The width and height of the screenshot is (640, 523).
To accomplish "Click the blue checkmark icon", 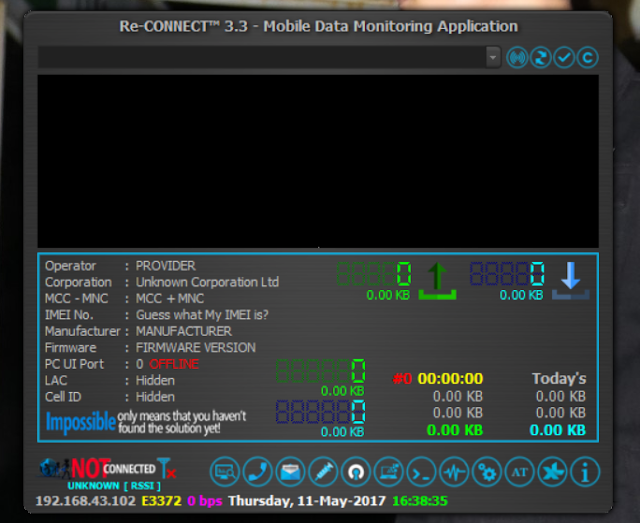I will [564, 58].
